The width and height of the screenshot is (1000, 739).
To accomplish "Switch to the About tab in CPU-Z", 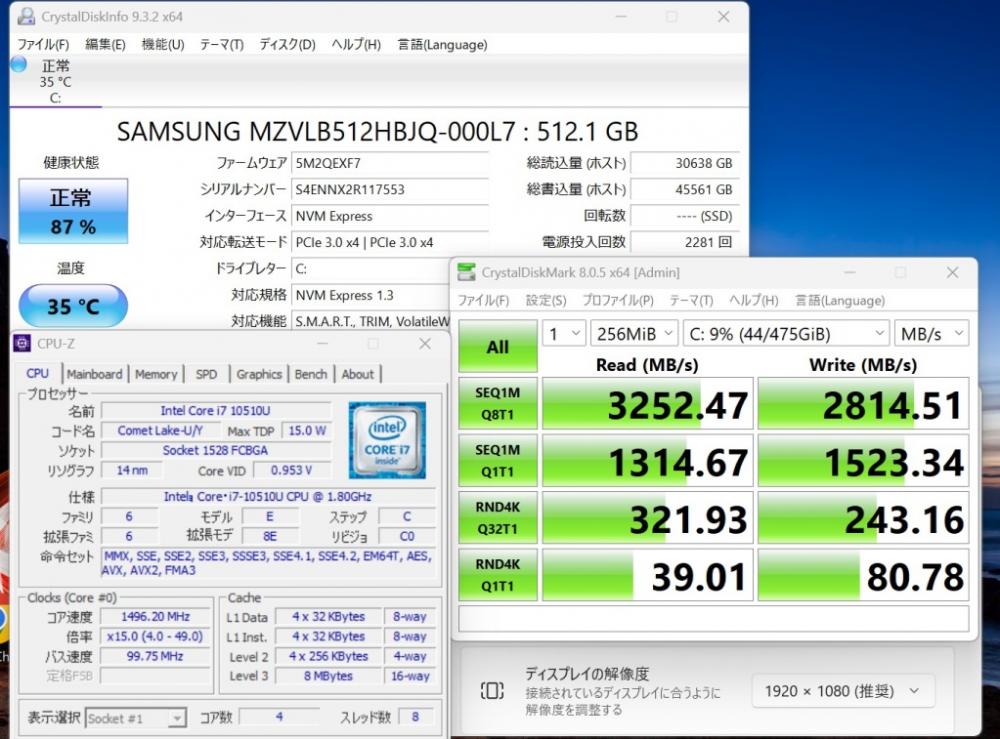I will (358, 374).
